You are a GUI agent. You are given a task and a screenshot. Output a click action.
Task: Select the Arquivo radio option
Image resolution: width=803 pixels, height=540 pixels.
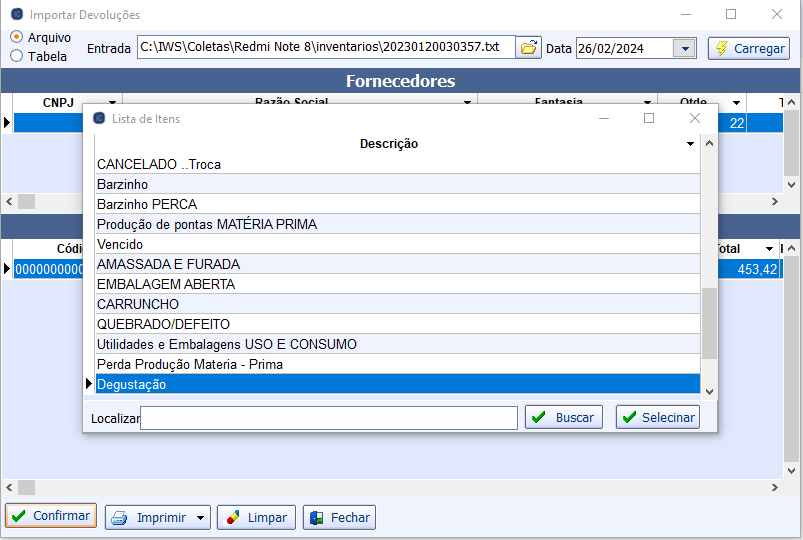coord(17,37)
